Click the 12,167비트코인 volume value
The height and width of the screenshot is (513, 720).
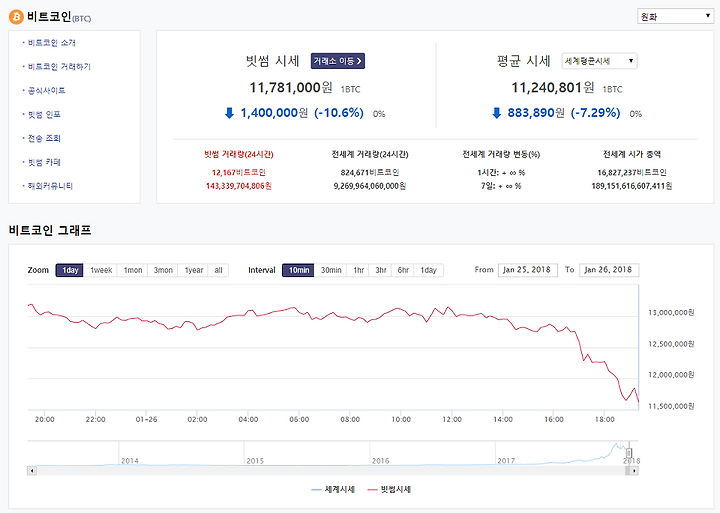point(239,173)
